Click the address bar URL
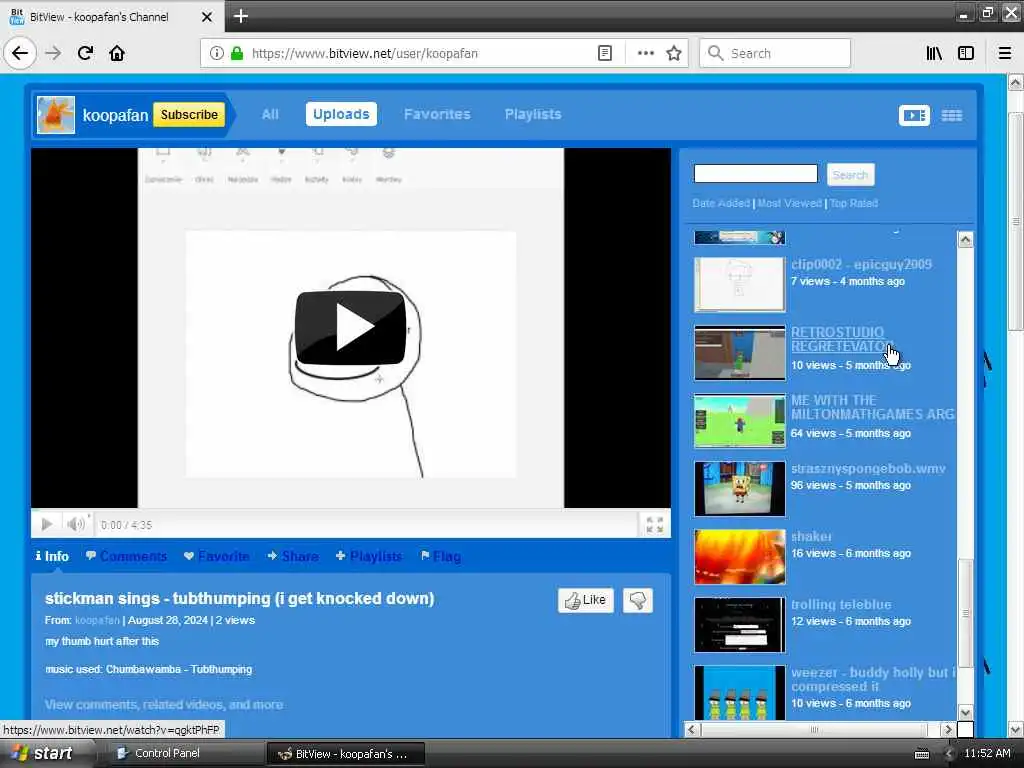Viewport: 1024px width, 768px height. click(364, 54)
